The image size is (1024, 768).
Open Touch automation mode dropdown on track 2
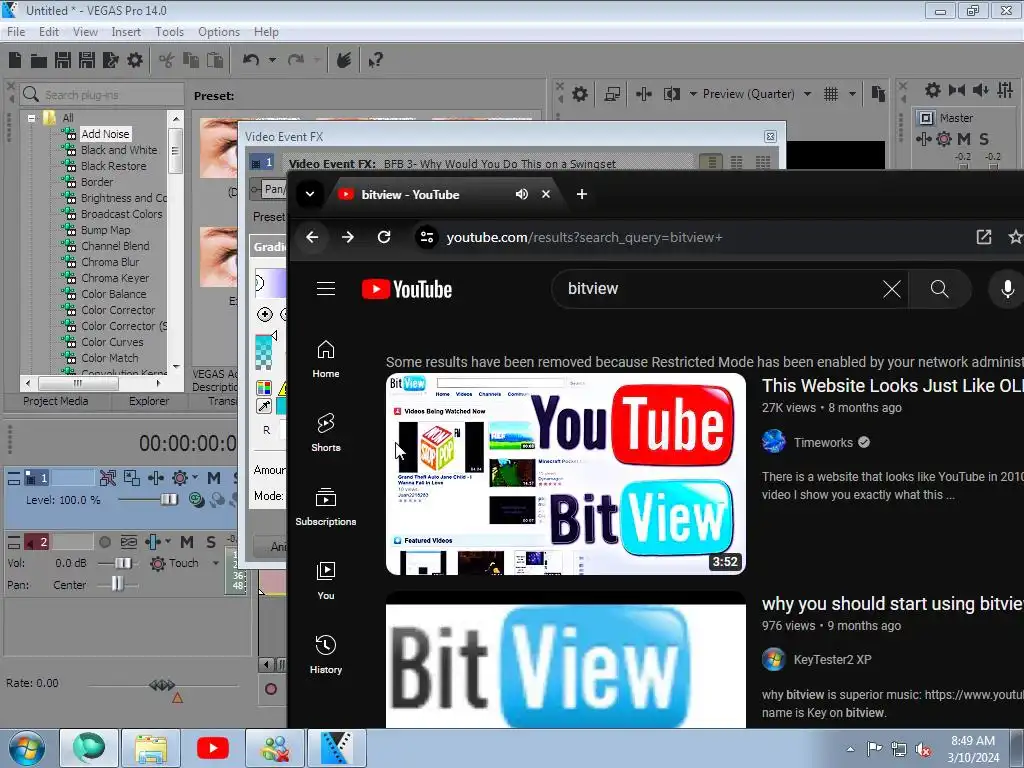pyautogui.click(x=216, y=563)
